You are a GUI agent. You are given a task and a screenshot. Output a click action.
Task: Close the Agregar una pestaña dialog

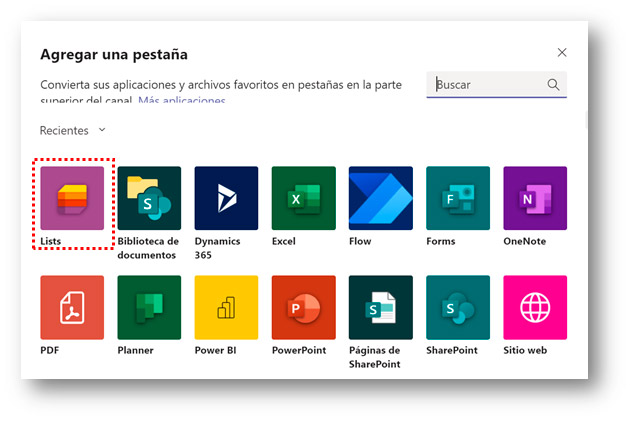coord(562,53)
